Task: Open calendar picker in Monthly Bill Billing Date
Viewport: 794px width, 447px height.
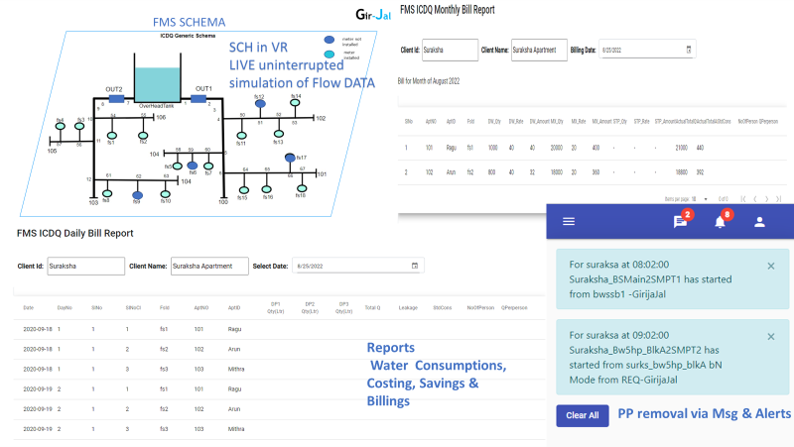Action: (x=689, y=50)
